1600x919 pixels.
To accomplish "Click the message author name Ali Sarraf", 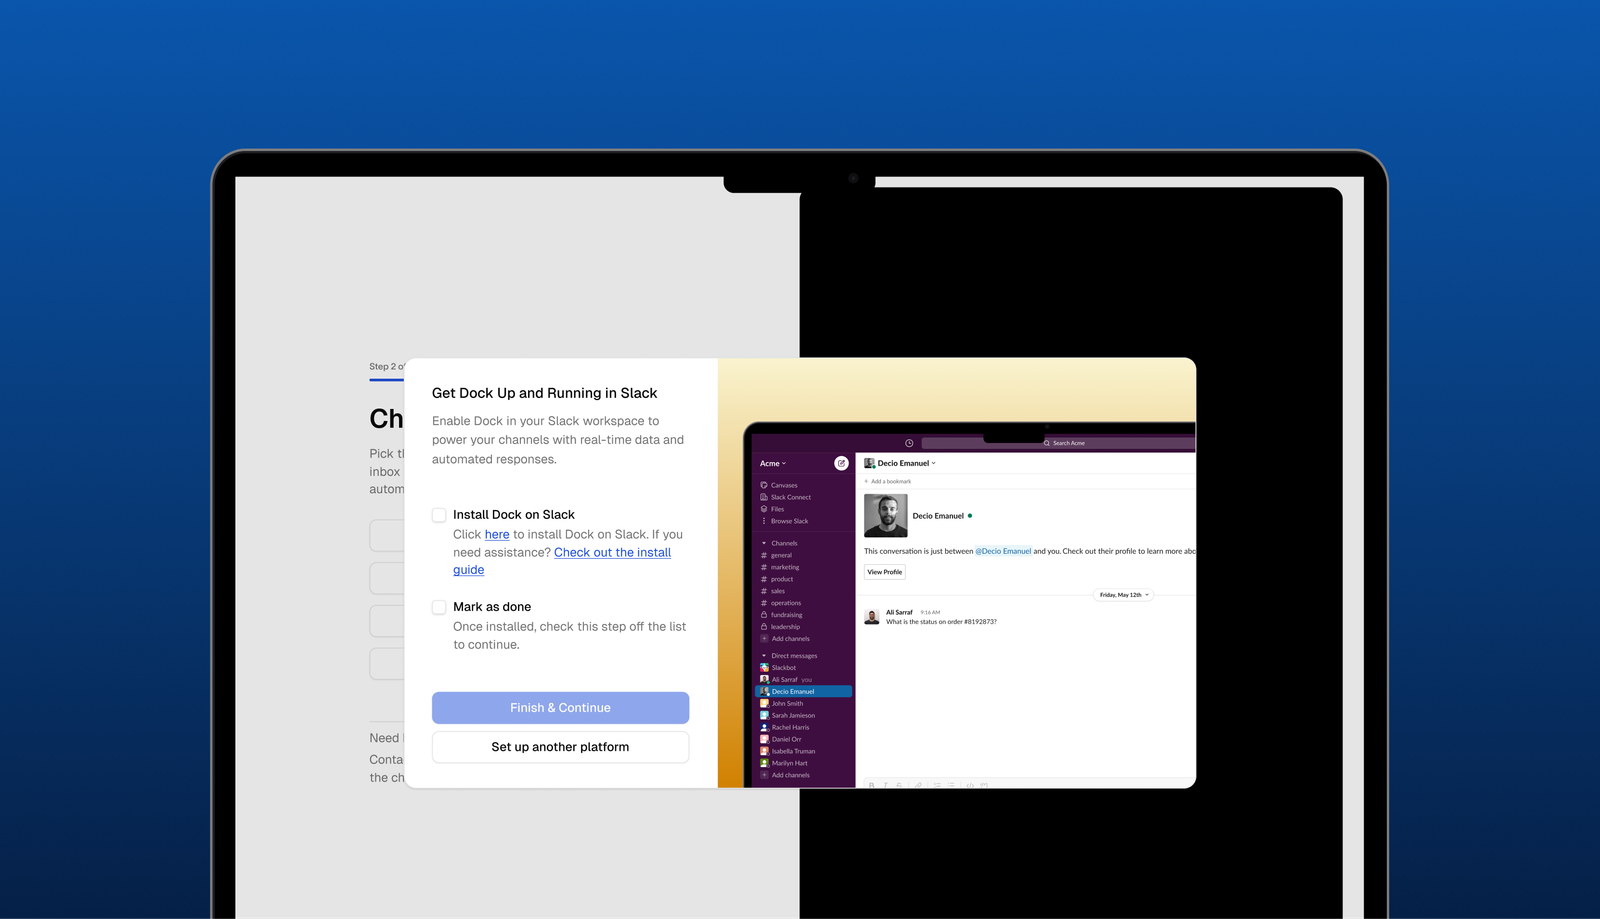I will [899, 612].
